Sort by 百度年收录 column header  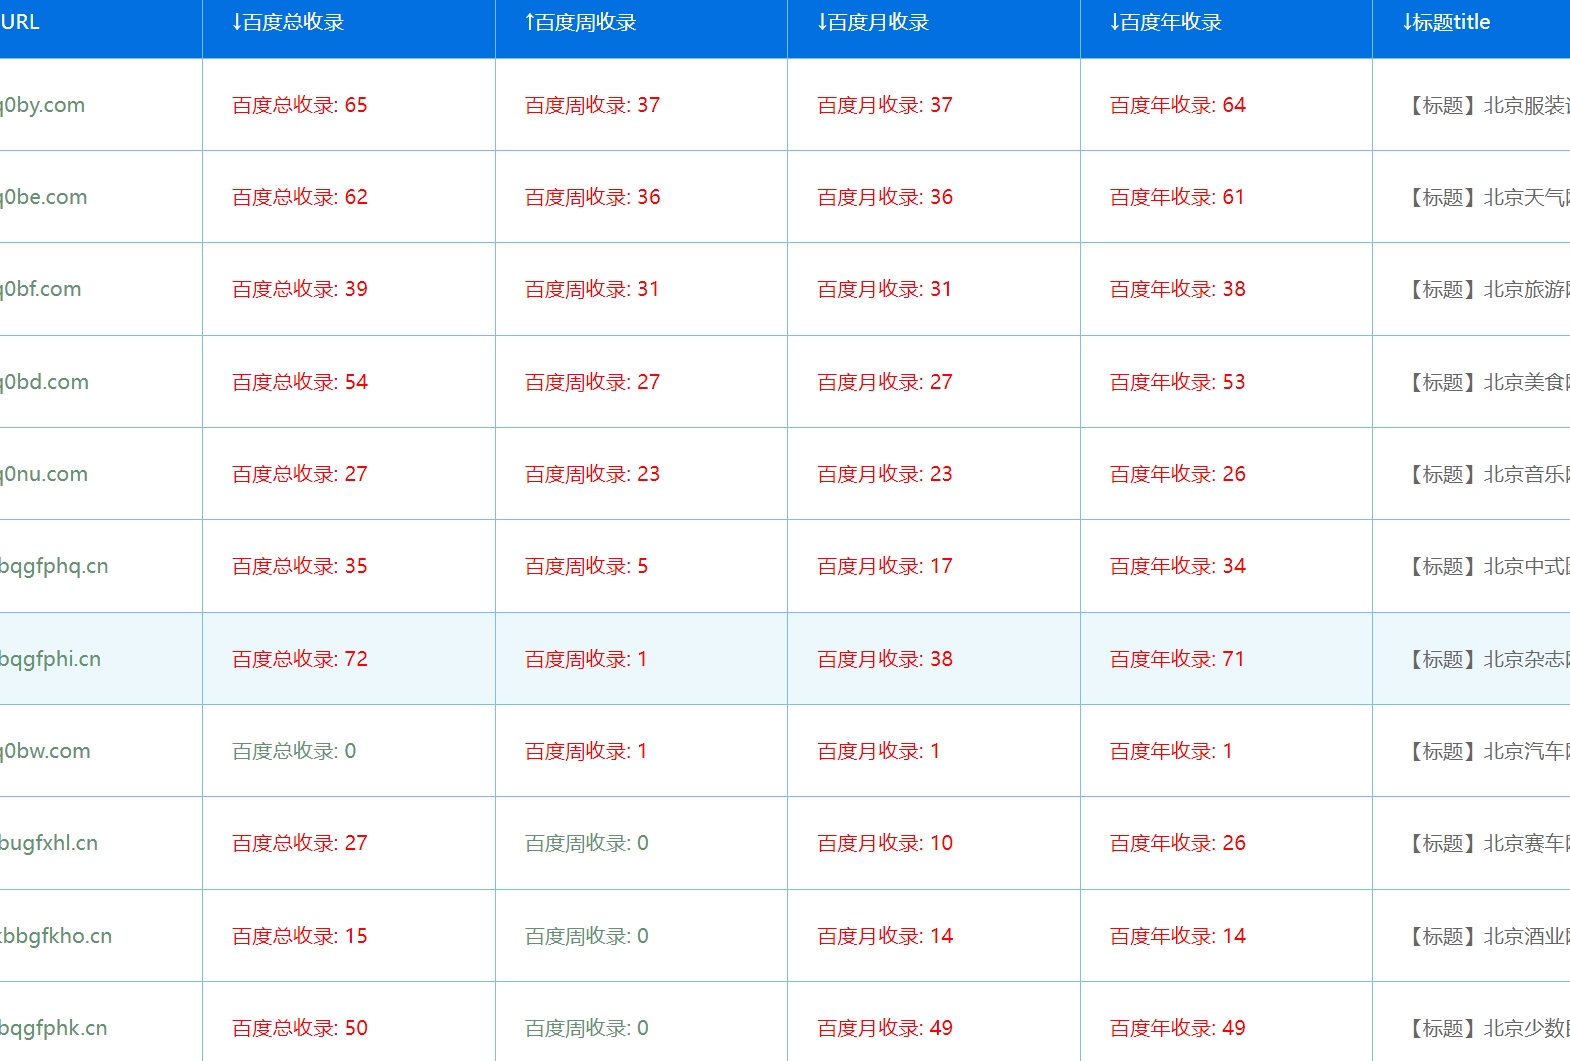click(1166, 22)
